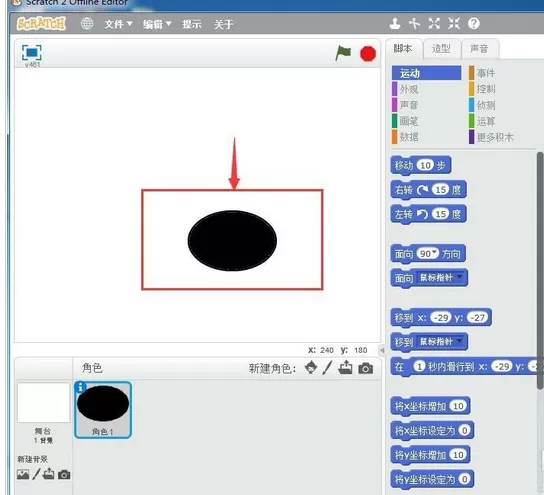Click the blocks palette vertical scrollbar
This screenshot has height=495, width=544.
coord(540,271)
